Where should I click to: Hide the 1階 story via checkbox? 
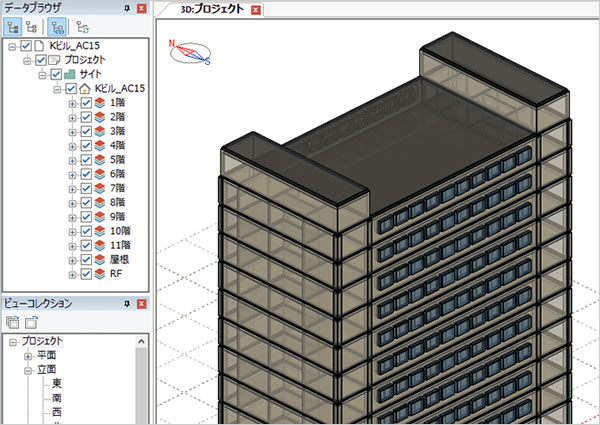(x=86, y=103)
